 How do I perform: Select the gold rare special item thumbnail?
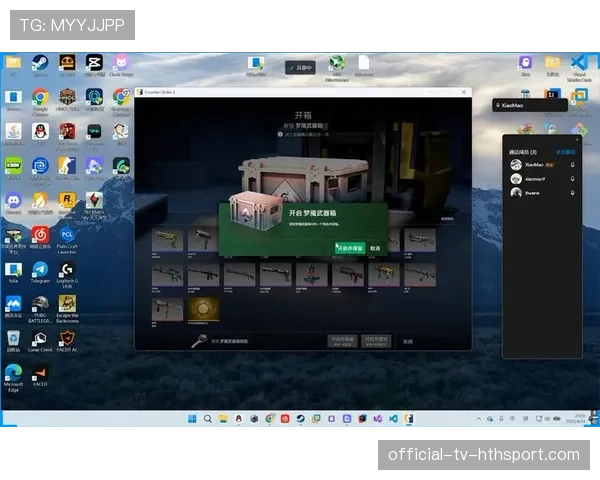(x=203, y=309)
